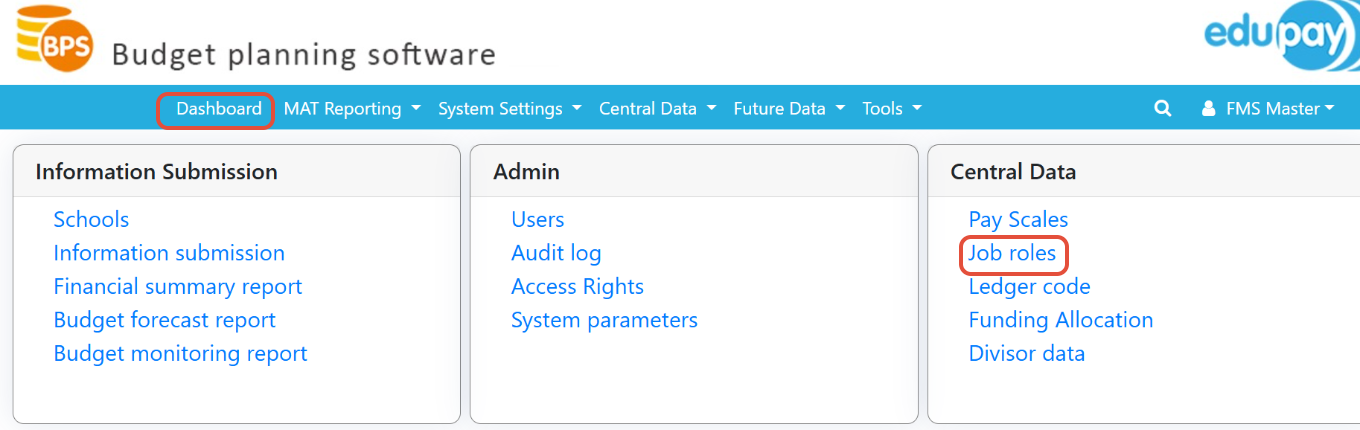Click the edupay logo
Screen dimensions: 1360x430
[x=1282, y=38]
